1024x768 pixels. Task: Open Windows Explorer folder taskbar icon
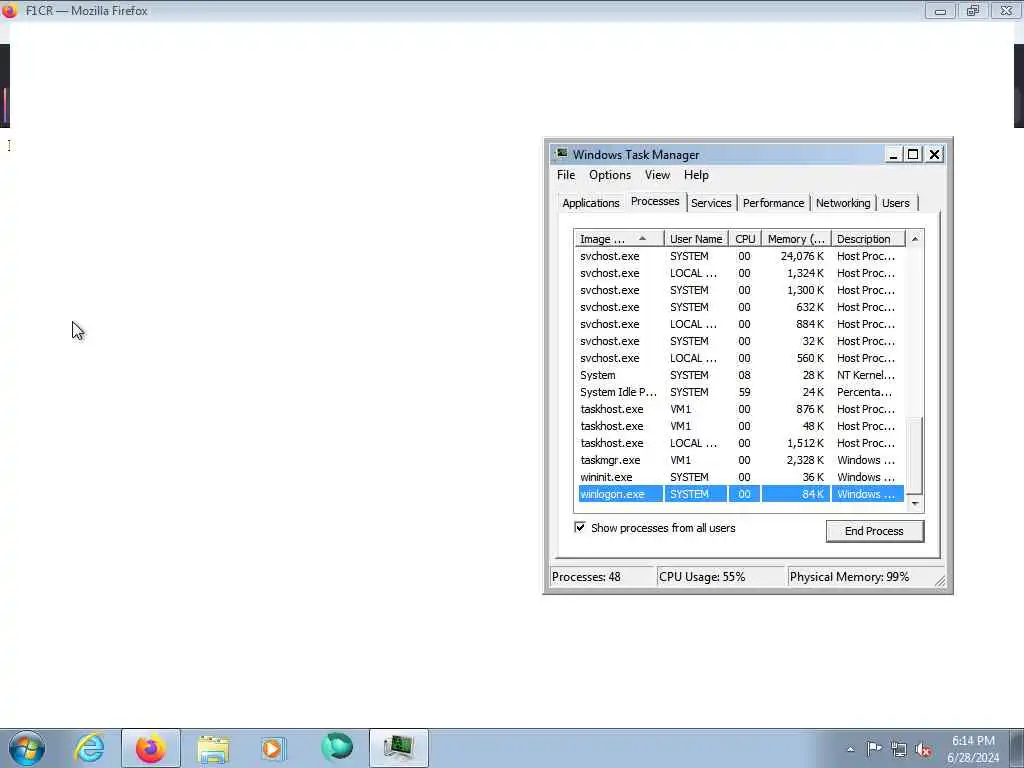click(213, 748)
